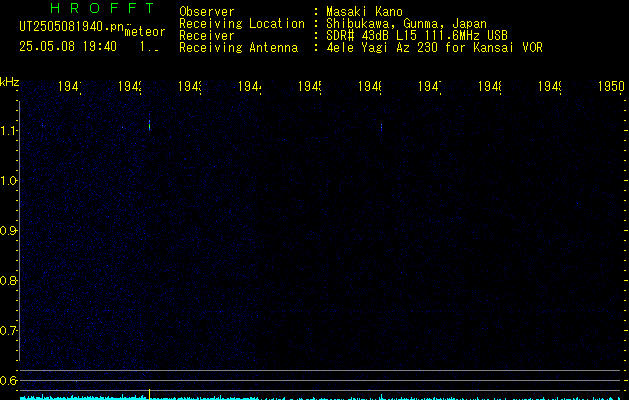This screenshot has height=400, width=629.
Task: Click 4ele Yagi Az 230 for Kansai VOR
Action: point(434,48)
